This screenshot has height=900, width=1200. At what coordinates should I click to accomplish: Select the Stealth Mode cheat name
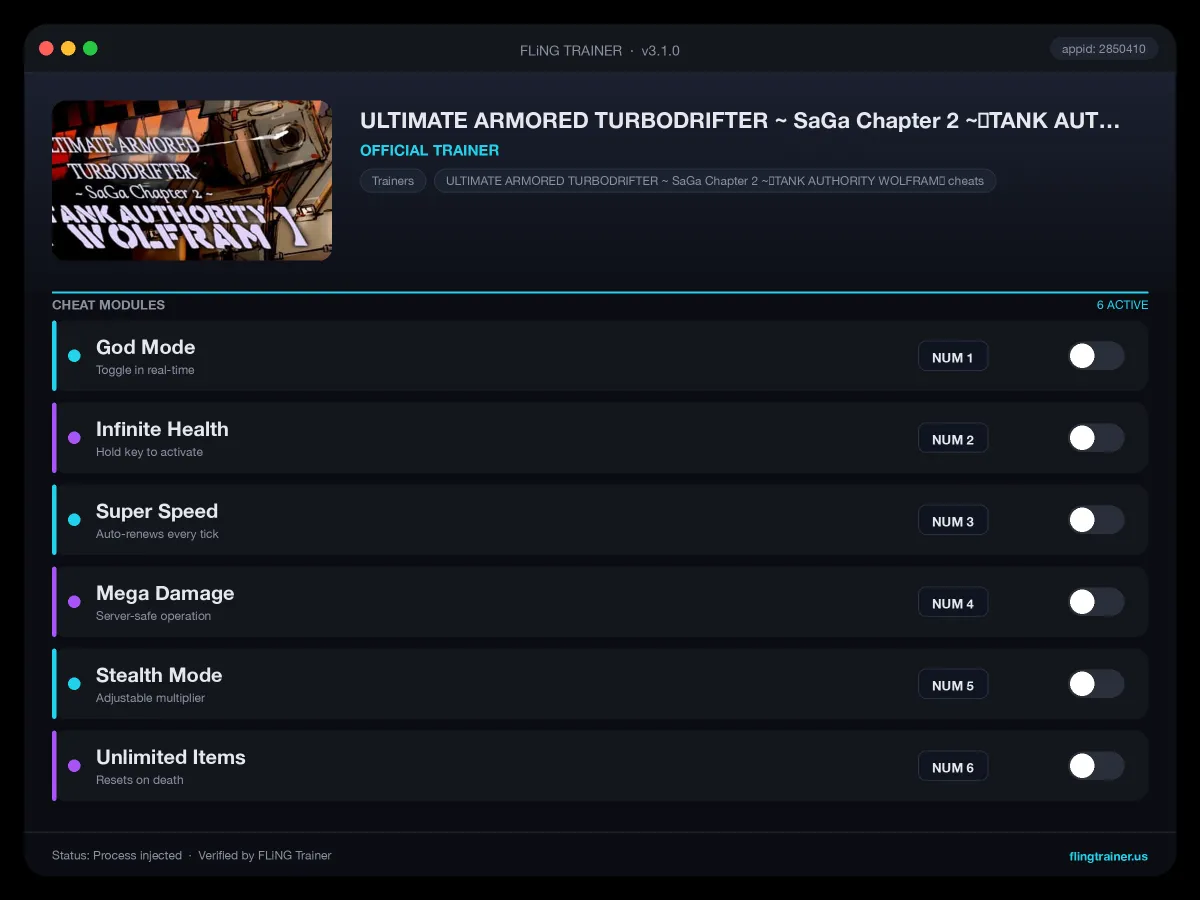pyautogui.click(x=159, y=675)
